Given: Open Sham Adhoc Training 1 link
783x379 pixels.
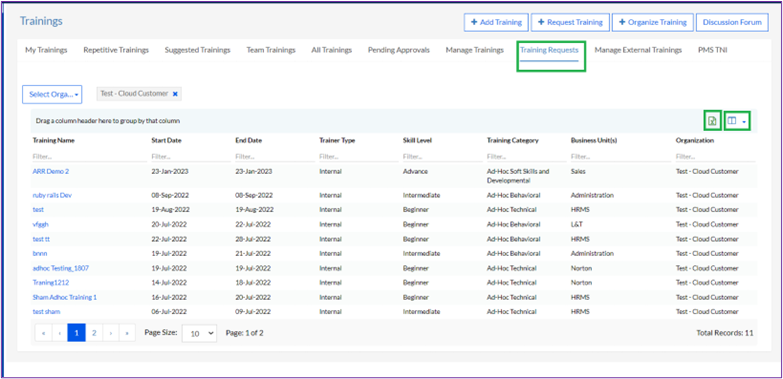Looking at the screenshot, I should point(64,297).
